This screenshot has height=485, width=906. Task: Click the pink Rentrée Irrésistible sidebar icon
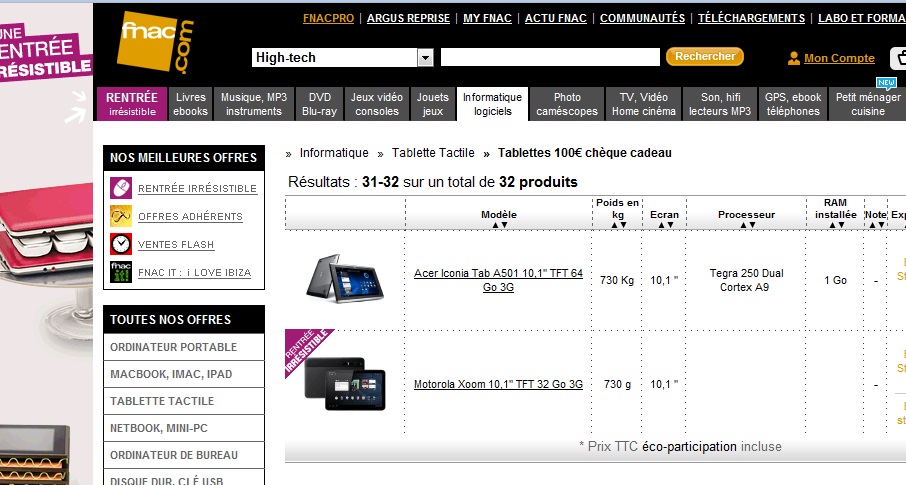[x=121, y=188]
